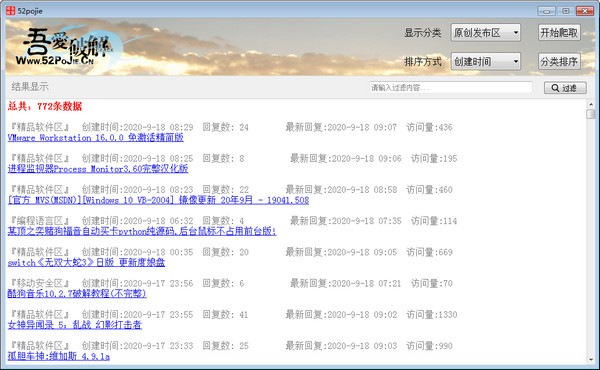Click 最新回复:2020-9-18 09:07 text
600x370 pixels.
coord(341,127)
